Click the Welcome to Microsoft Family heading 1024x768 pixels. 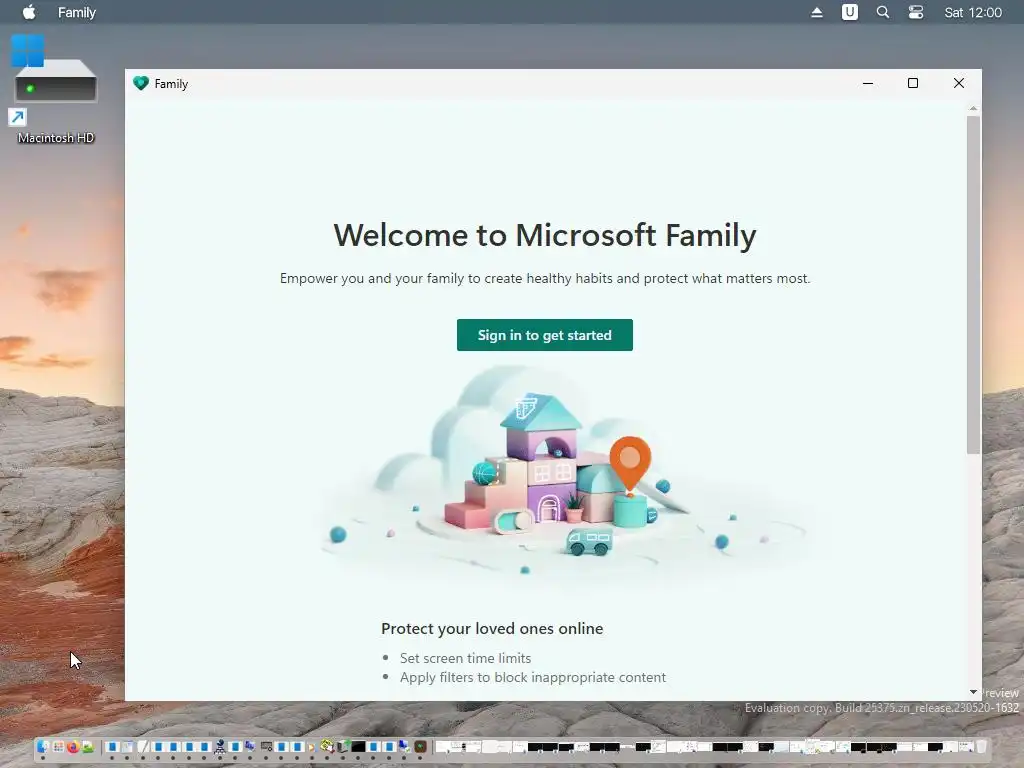545,235
